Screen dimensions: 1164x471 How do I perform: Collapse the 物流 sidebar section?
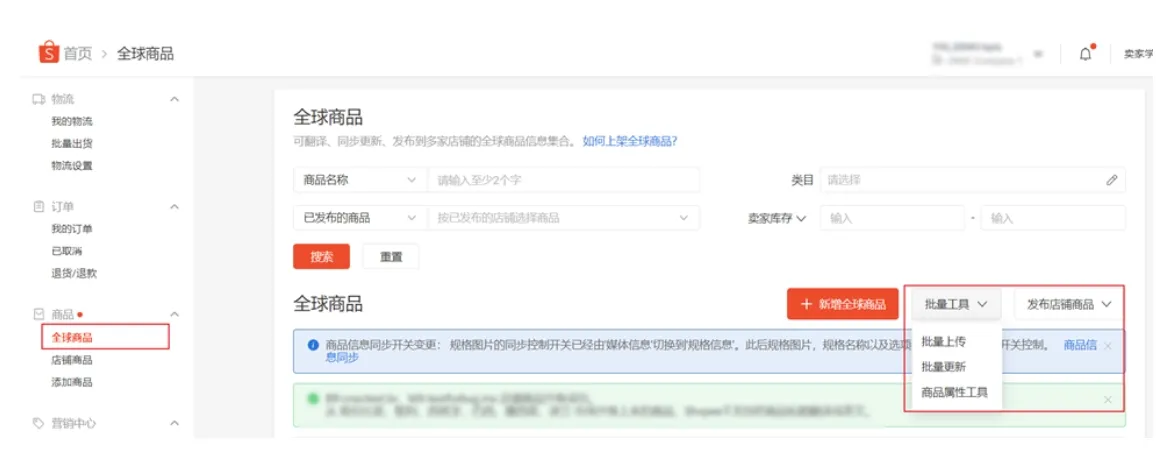pyautogui.click(x=174, y=99)
